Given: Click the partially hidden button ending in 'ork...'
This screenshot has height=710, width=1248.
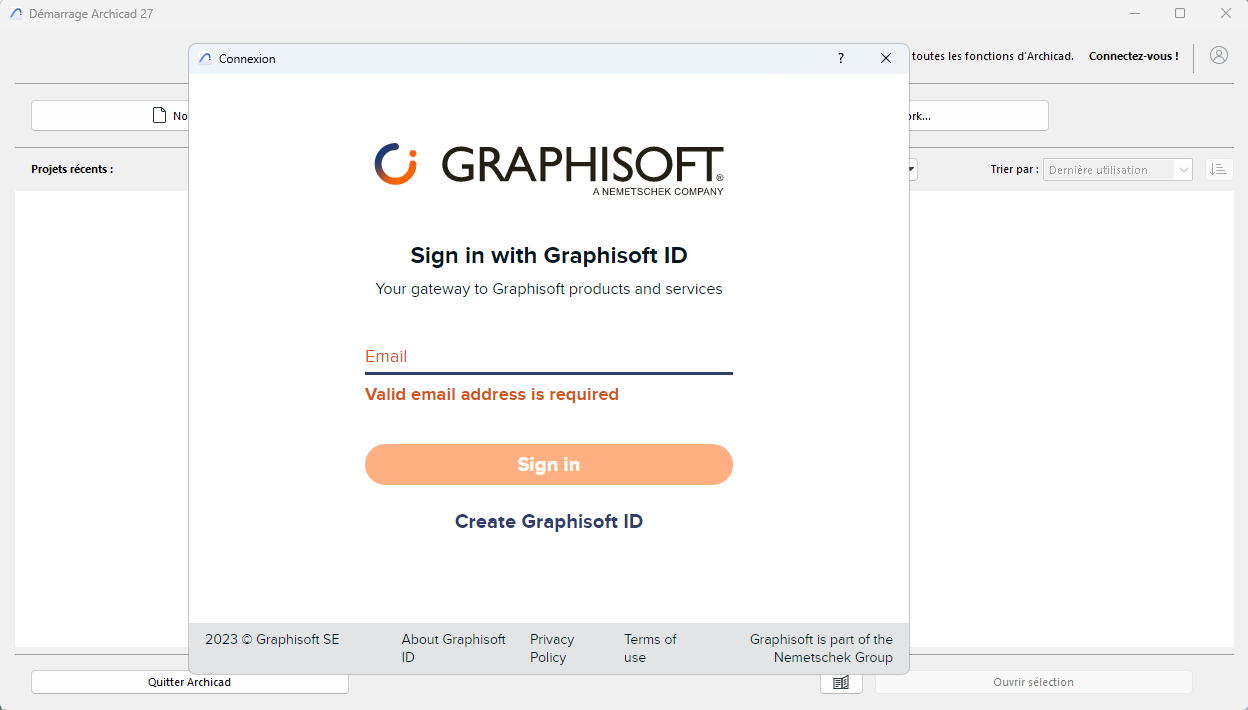Looking at the screenshot, I should (978, 116).
